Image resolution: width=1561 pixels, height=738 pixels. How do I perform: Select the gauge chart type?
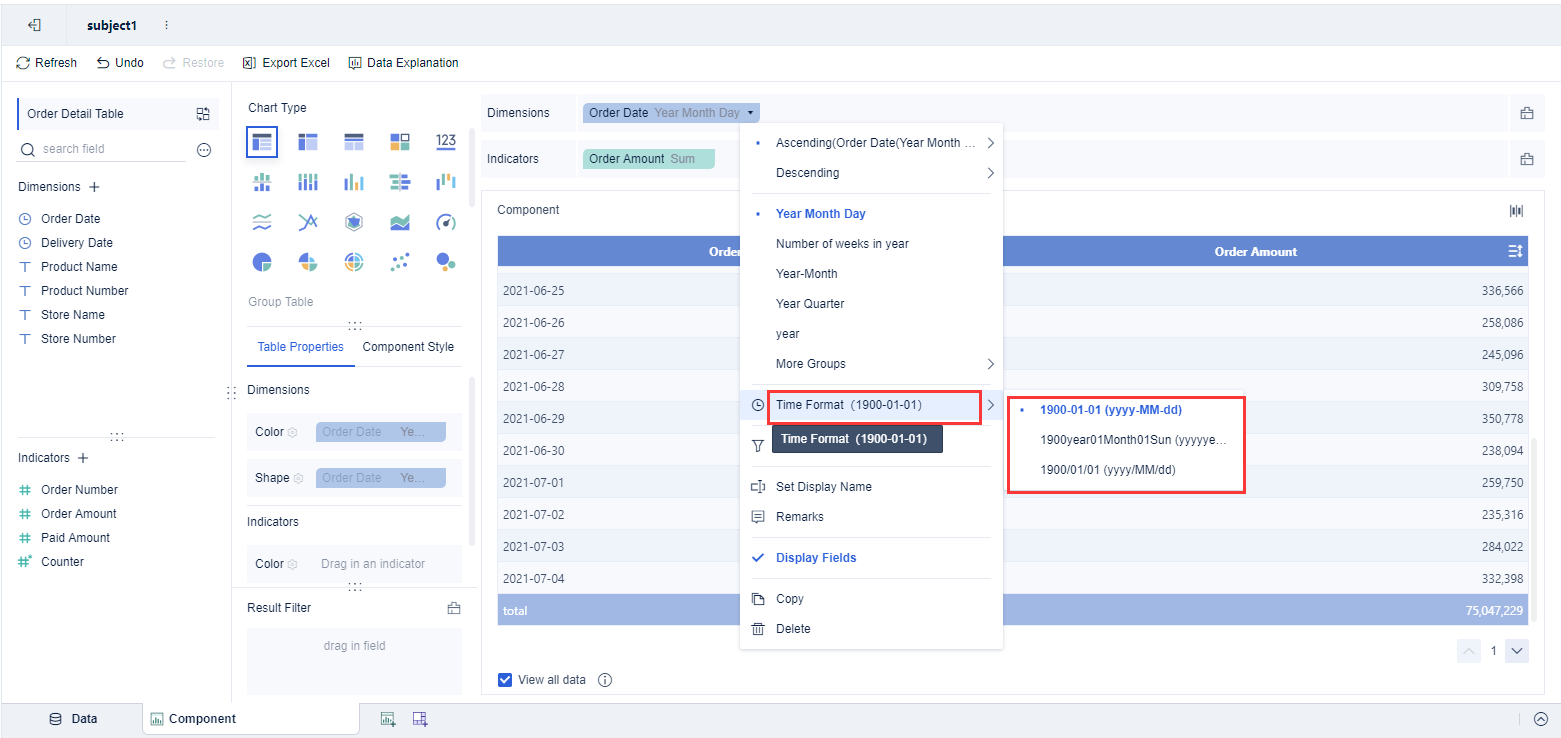pyautogui.click(x=445, y=221)
